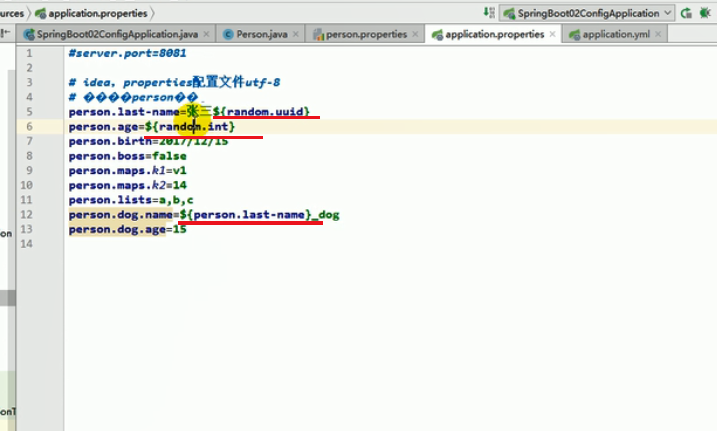Click Spring icon in run configuration selector
This screenshot has height=431, width=717.
(509, 13)
